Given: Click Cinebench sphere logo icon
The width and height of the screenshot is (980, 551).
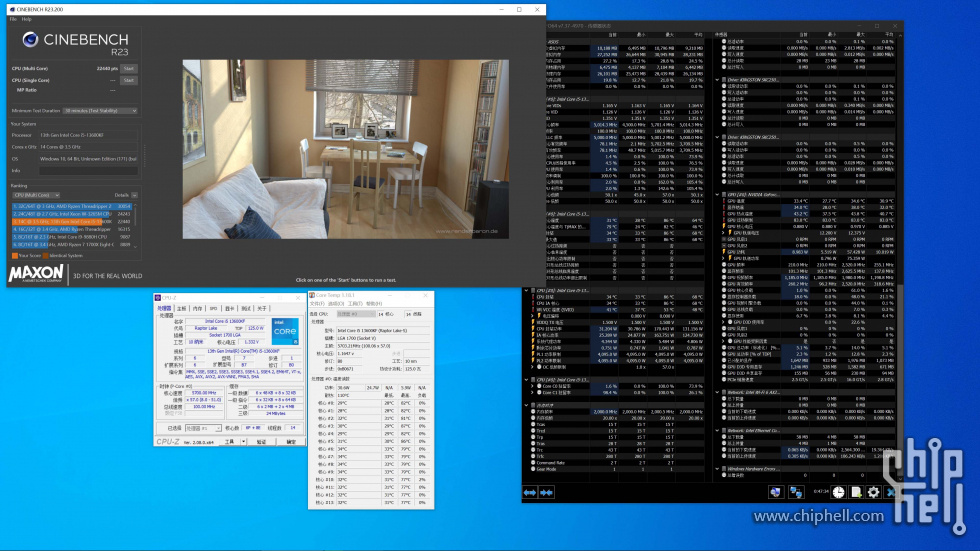Looking at the screenshot, I should pyautogui.click(x=30, y=40).
